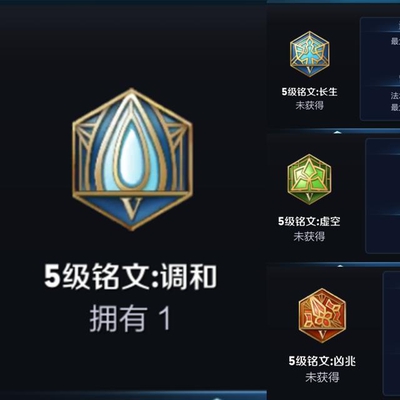Tap 未获得 status under 长生 rune
This screenshot has width=400, height=400.
[309, 106]
